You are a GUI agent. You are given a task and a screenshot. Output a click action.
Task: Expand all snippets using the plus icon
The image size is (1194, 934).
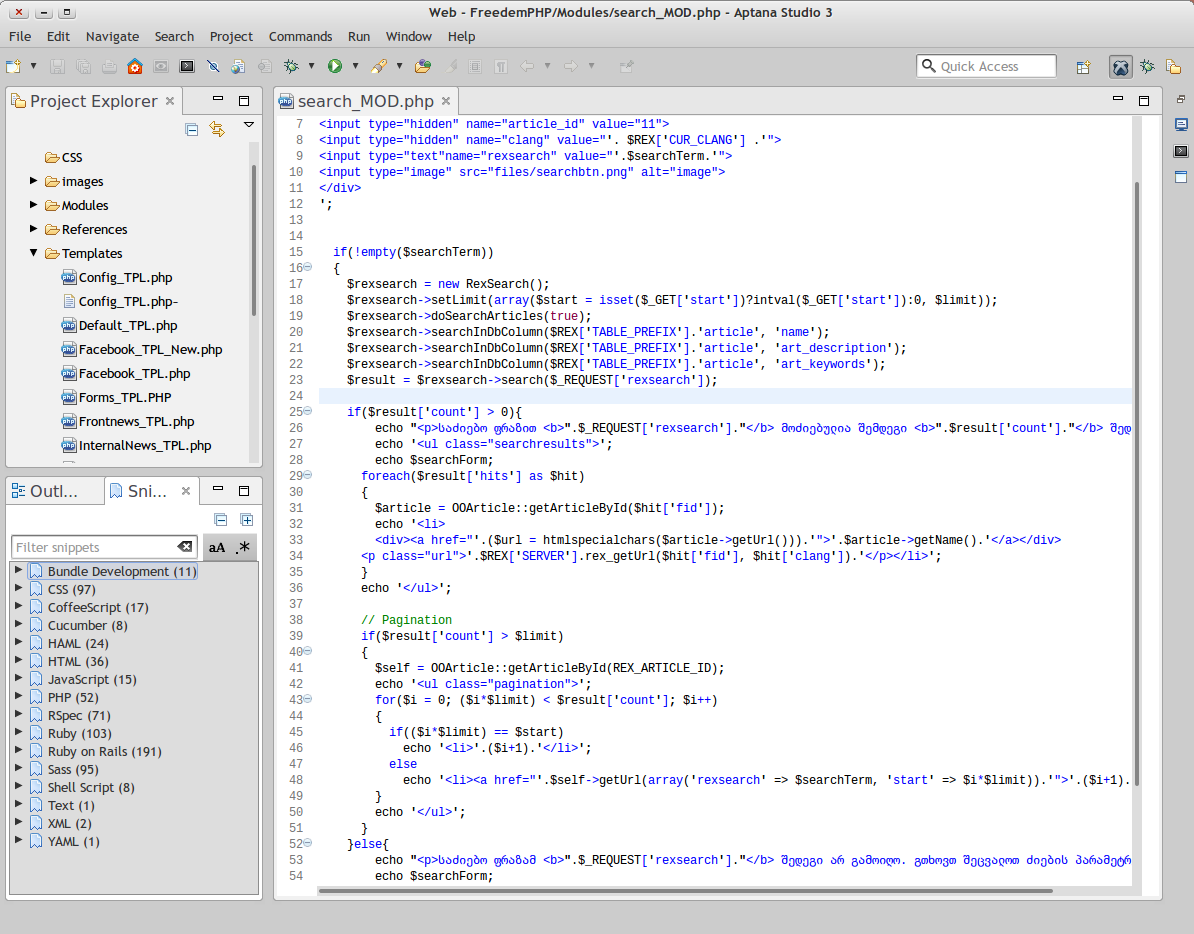click(247, 520)
